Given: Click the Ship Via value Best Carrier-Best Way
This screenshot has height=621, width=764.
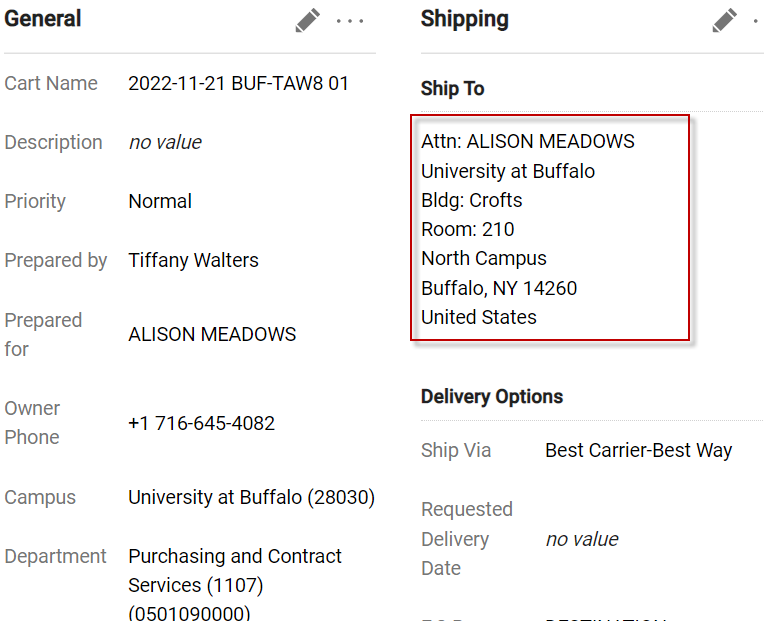Looking at the screenshot, I should point(638,450).
